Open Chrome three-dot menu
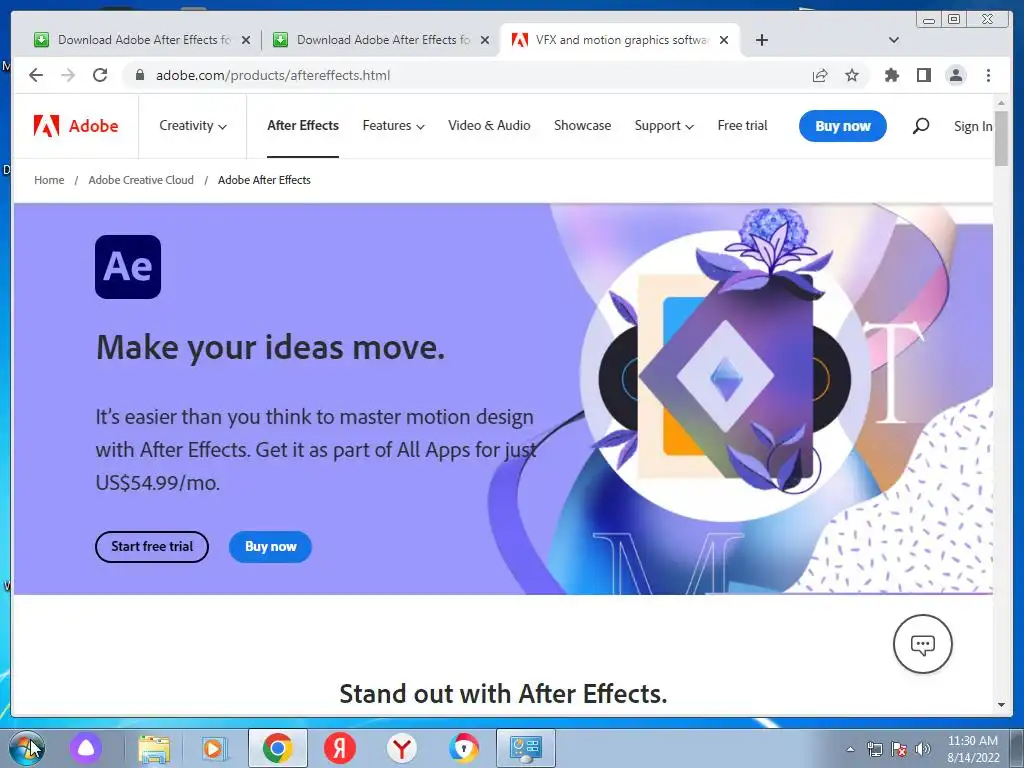 tap(988, 75)
